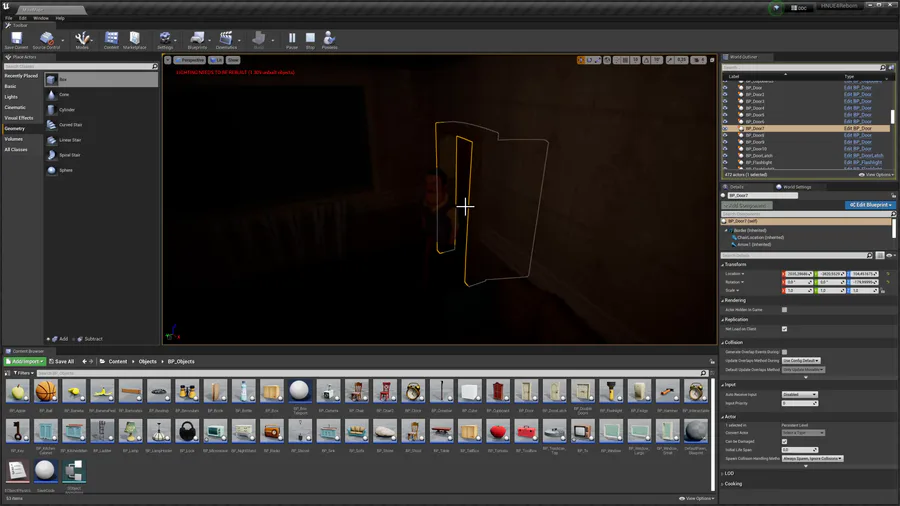Lock the Details panel selection
This screenshot has width=900, height=506.
click(x=893, y=196)
